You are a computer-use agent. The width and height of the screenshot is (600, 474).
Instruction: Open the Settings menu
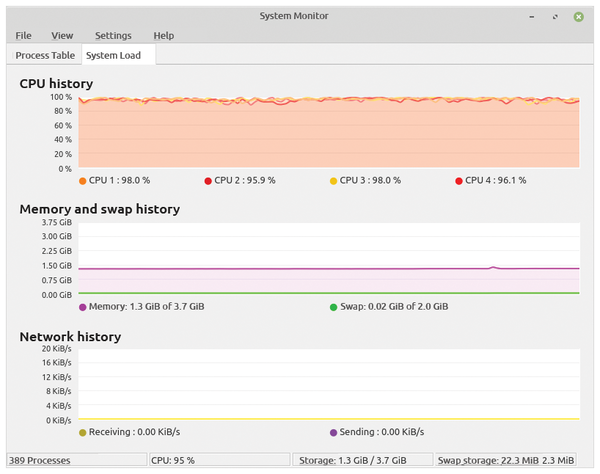pos(113,36)
